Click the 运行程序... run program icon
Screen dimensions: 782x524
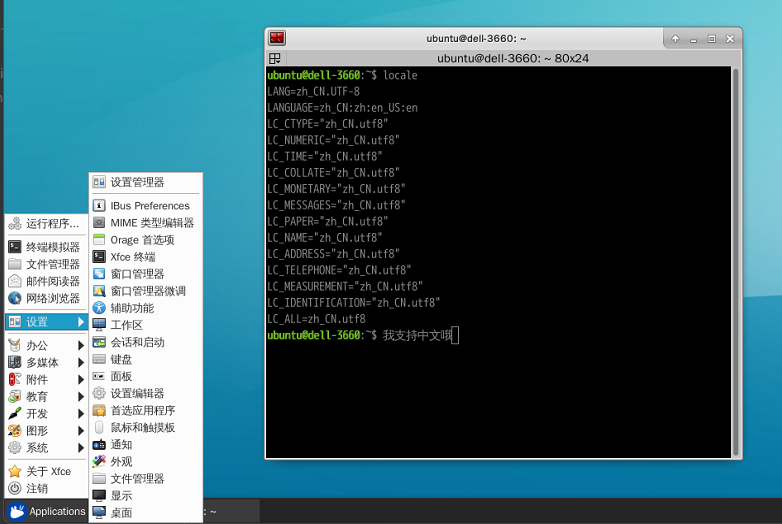(15, 223)
